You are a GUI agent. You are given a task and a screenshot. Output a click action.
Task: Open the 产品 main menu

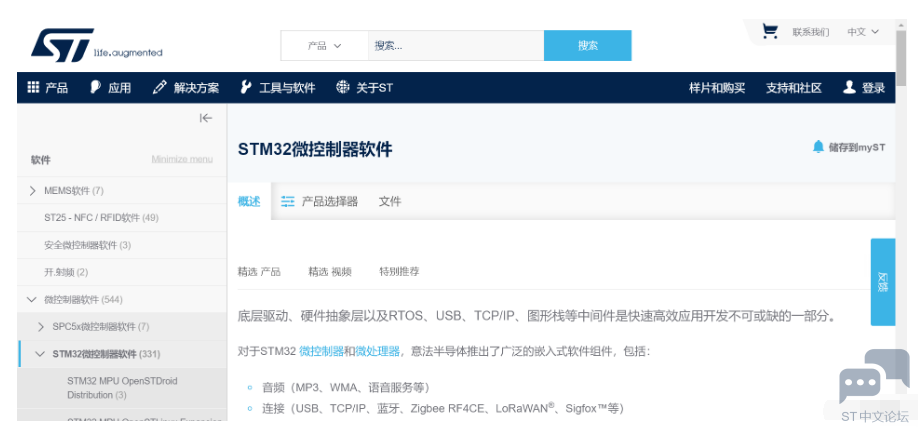(47, 88)
